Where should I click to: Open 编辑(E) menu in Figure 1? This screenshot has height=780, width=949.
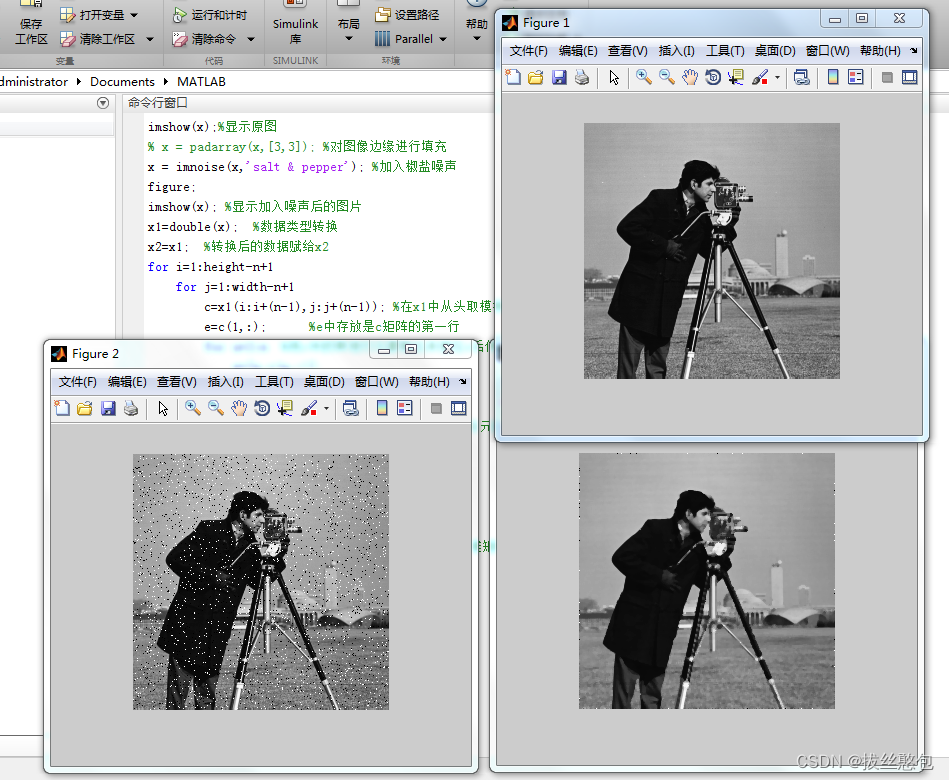pos(578,51)
